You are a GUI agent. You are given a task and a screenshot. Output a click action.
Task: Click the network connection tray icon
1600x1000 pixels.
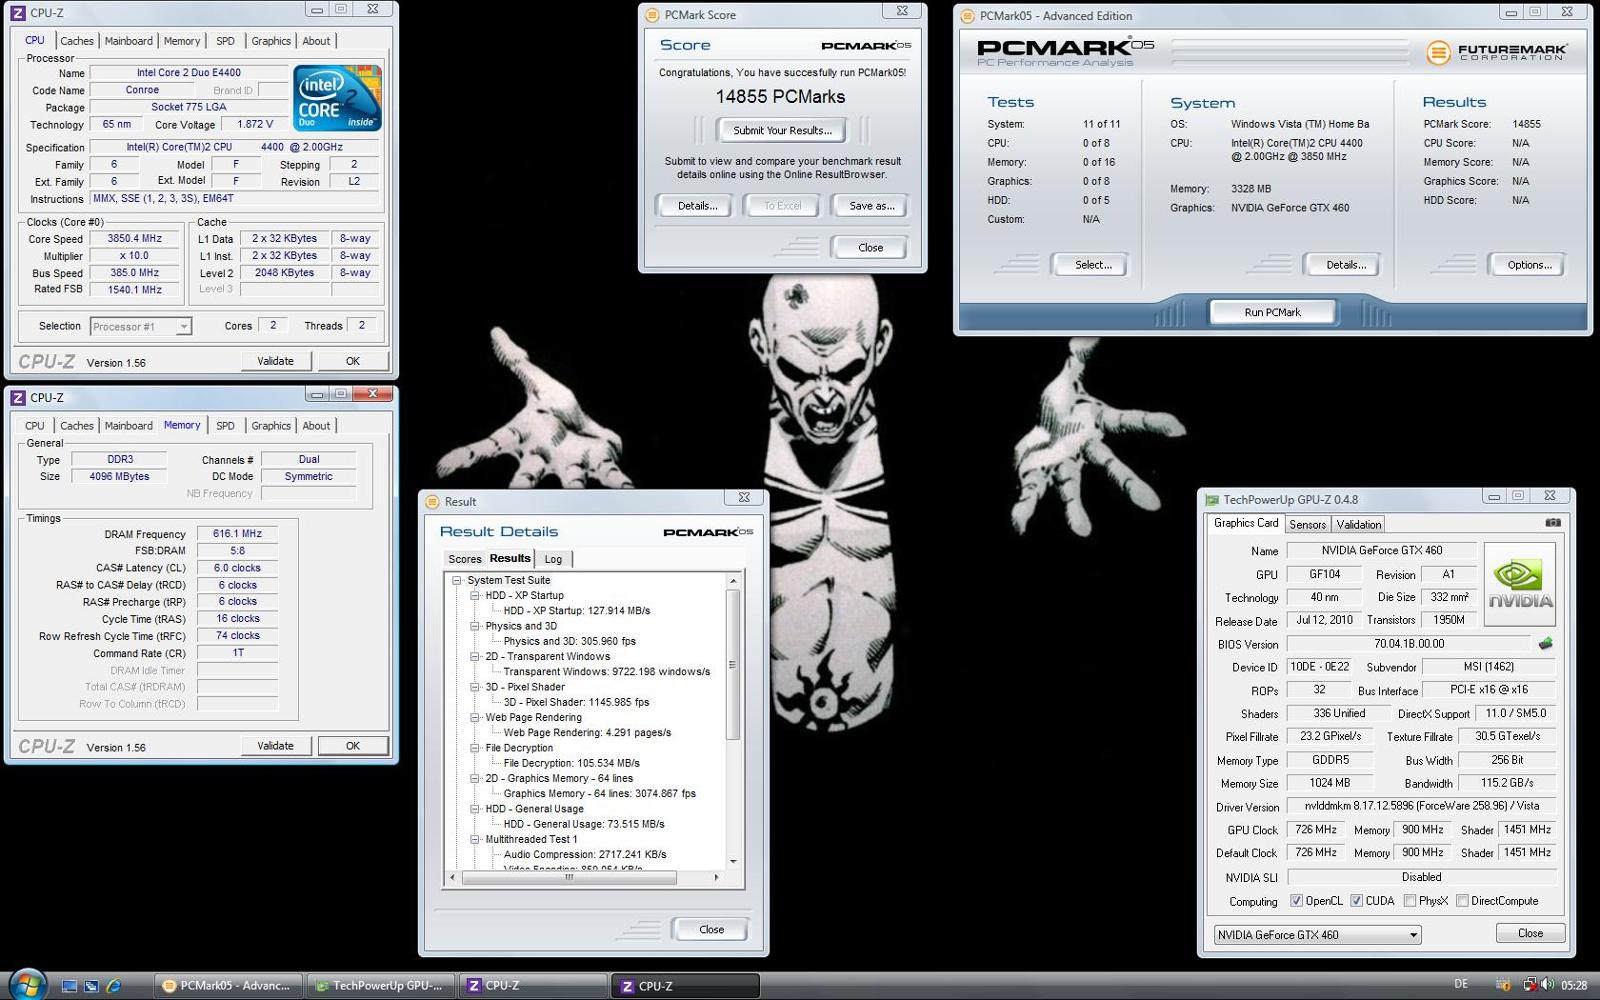1529,985
